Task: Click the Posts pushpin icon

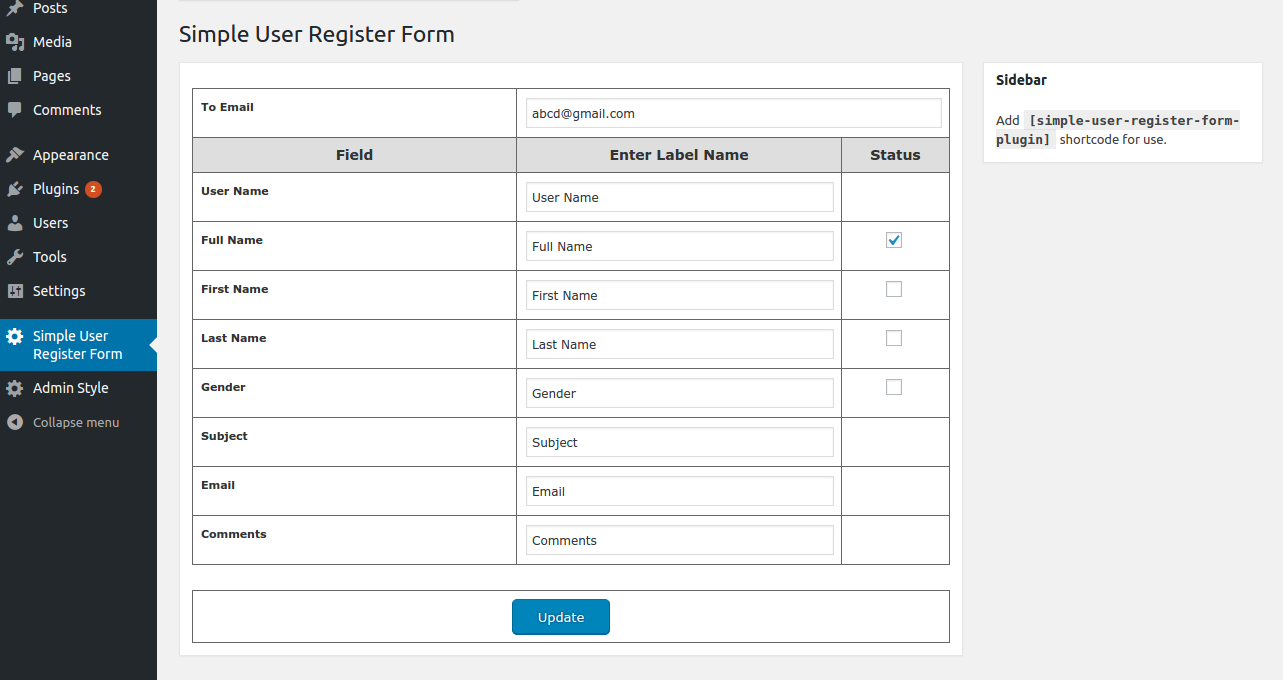Action: pos(16,8)
